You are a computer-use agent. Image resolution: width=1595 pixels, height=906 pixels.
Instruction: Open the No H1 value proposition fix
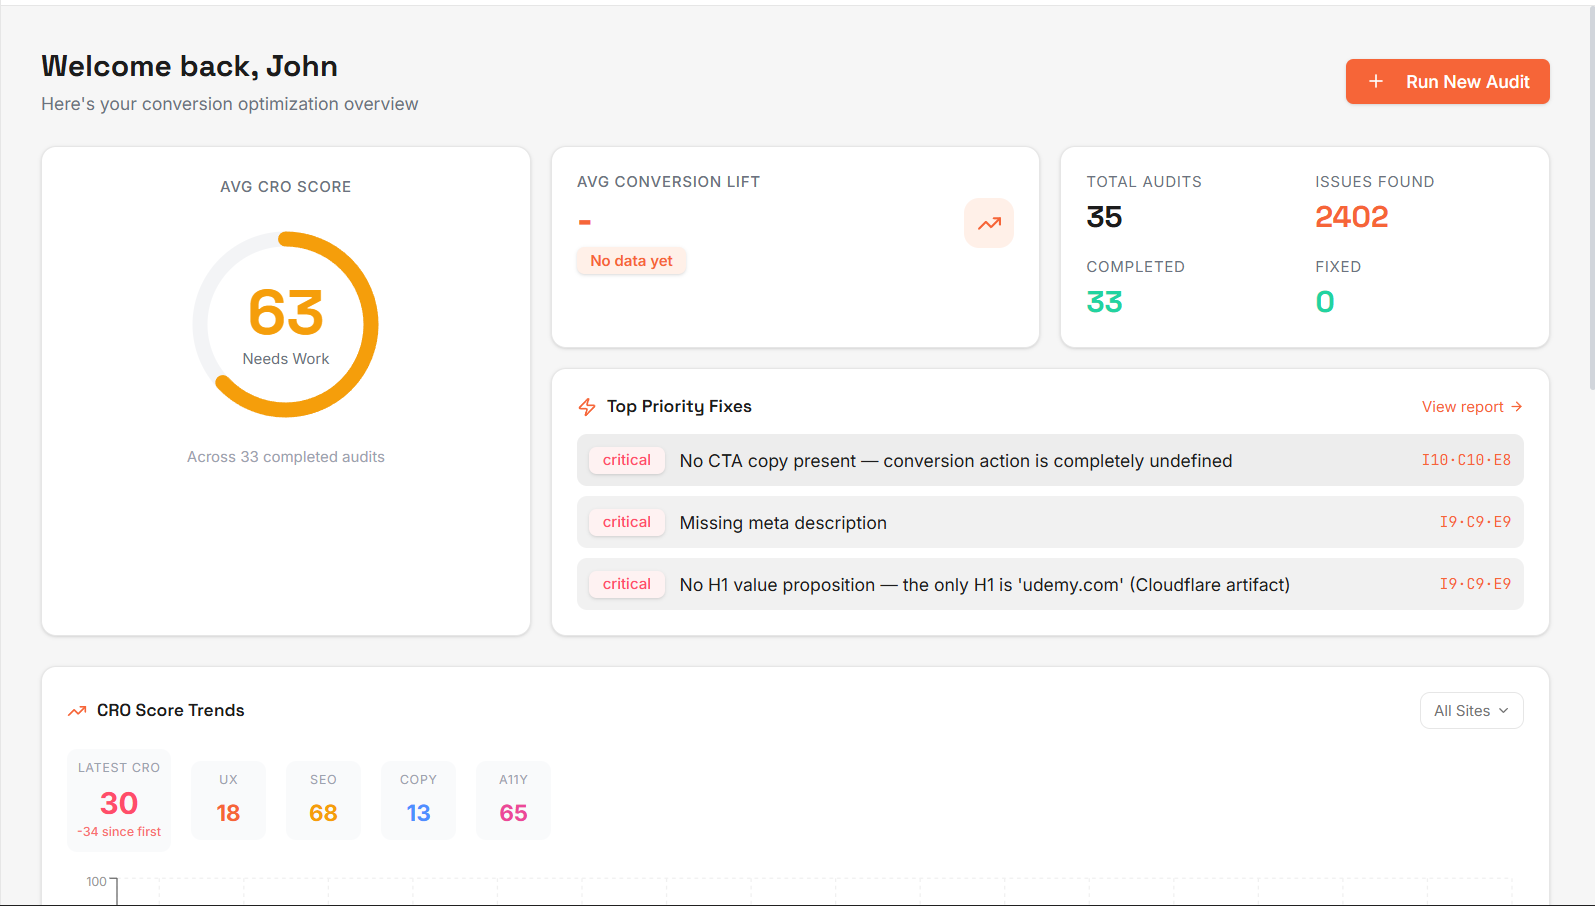click(1049, 584)
